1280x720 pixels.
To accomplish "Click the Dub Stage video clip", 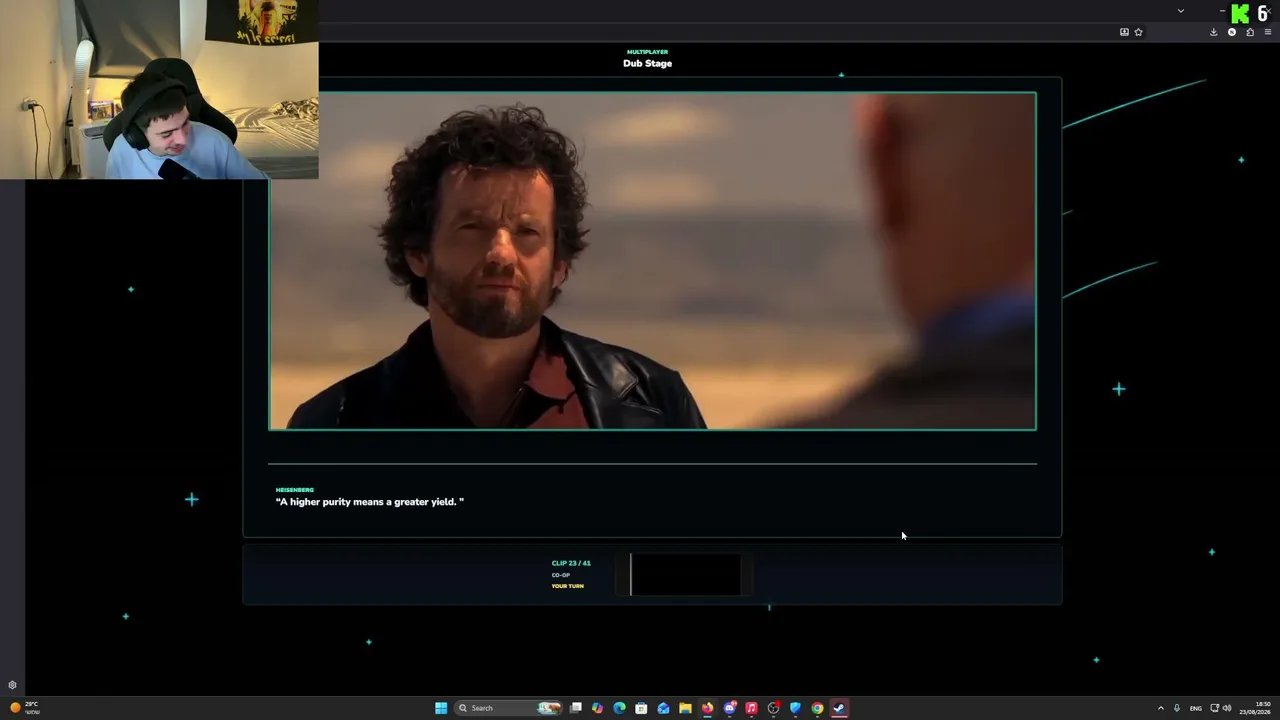I will [653, 261].
